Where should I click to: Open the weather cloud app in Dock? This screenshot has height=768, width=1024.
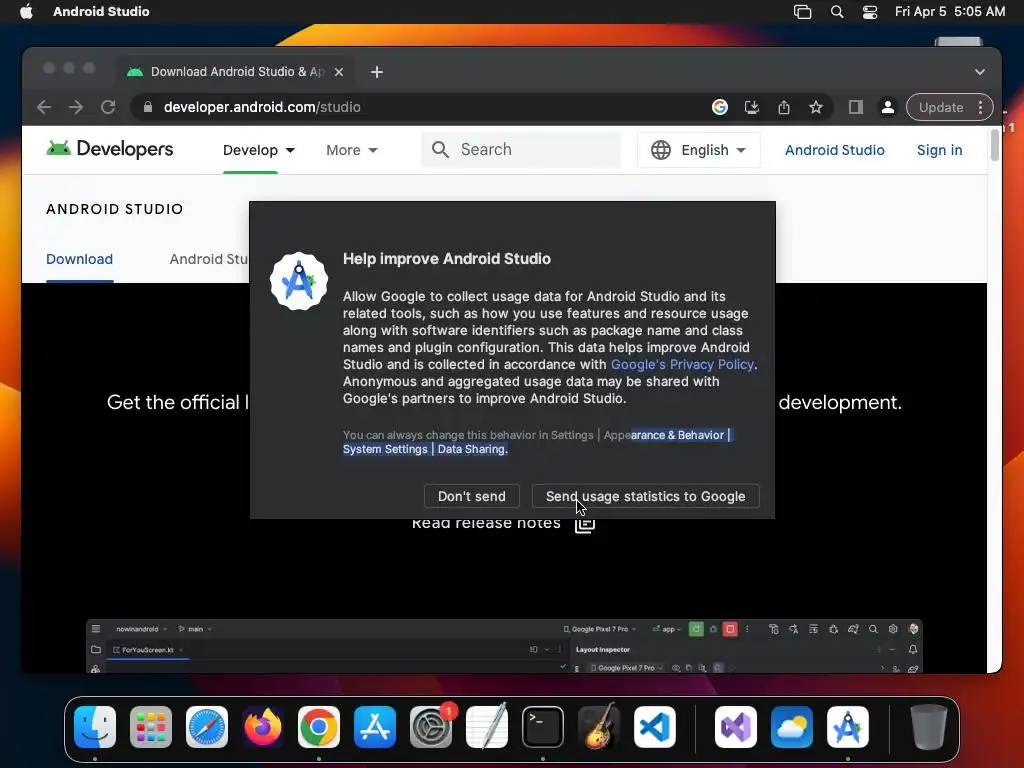792,727
